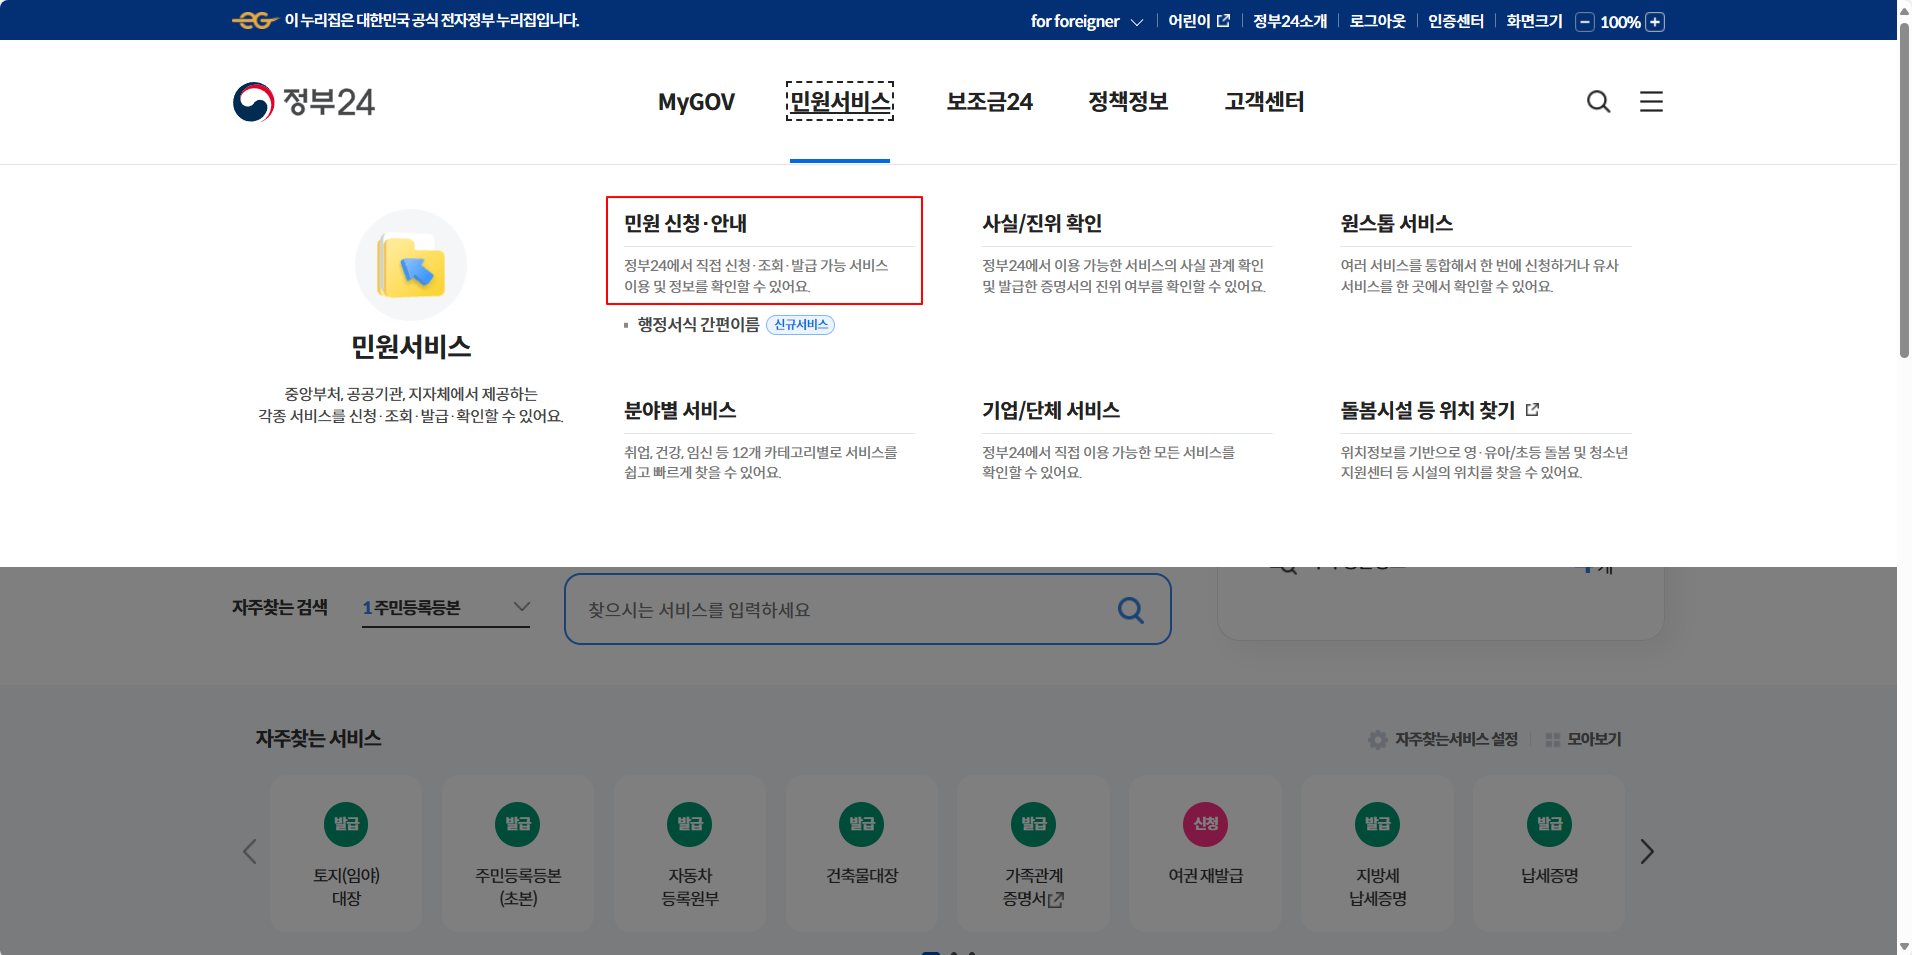The height and width of the screenshot is (955, 1912).
Task: Click the 정부24 logo
Action: (x=303, y=102)
